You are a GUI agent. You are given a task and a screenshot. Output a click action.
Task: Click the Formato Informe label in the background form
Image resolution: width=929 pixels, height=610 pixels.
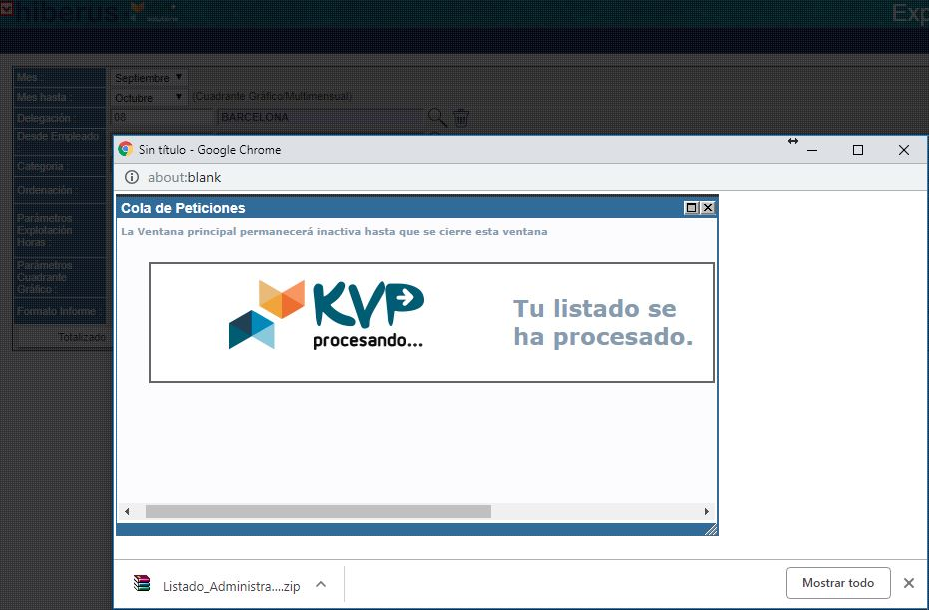click(x=56, y=311)
